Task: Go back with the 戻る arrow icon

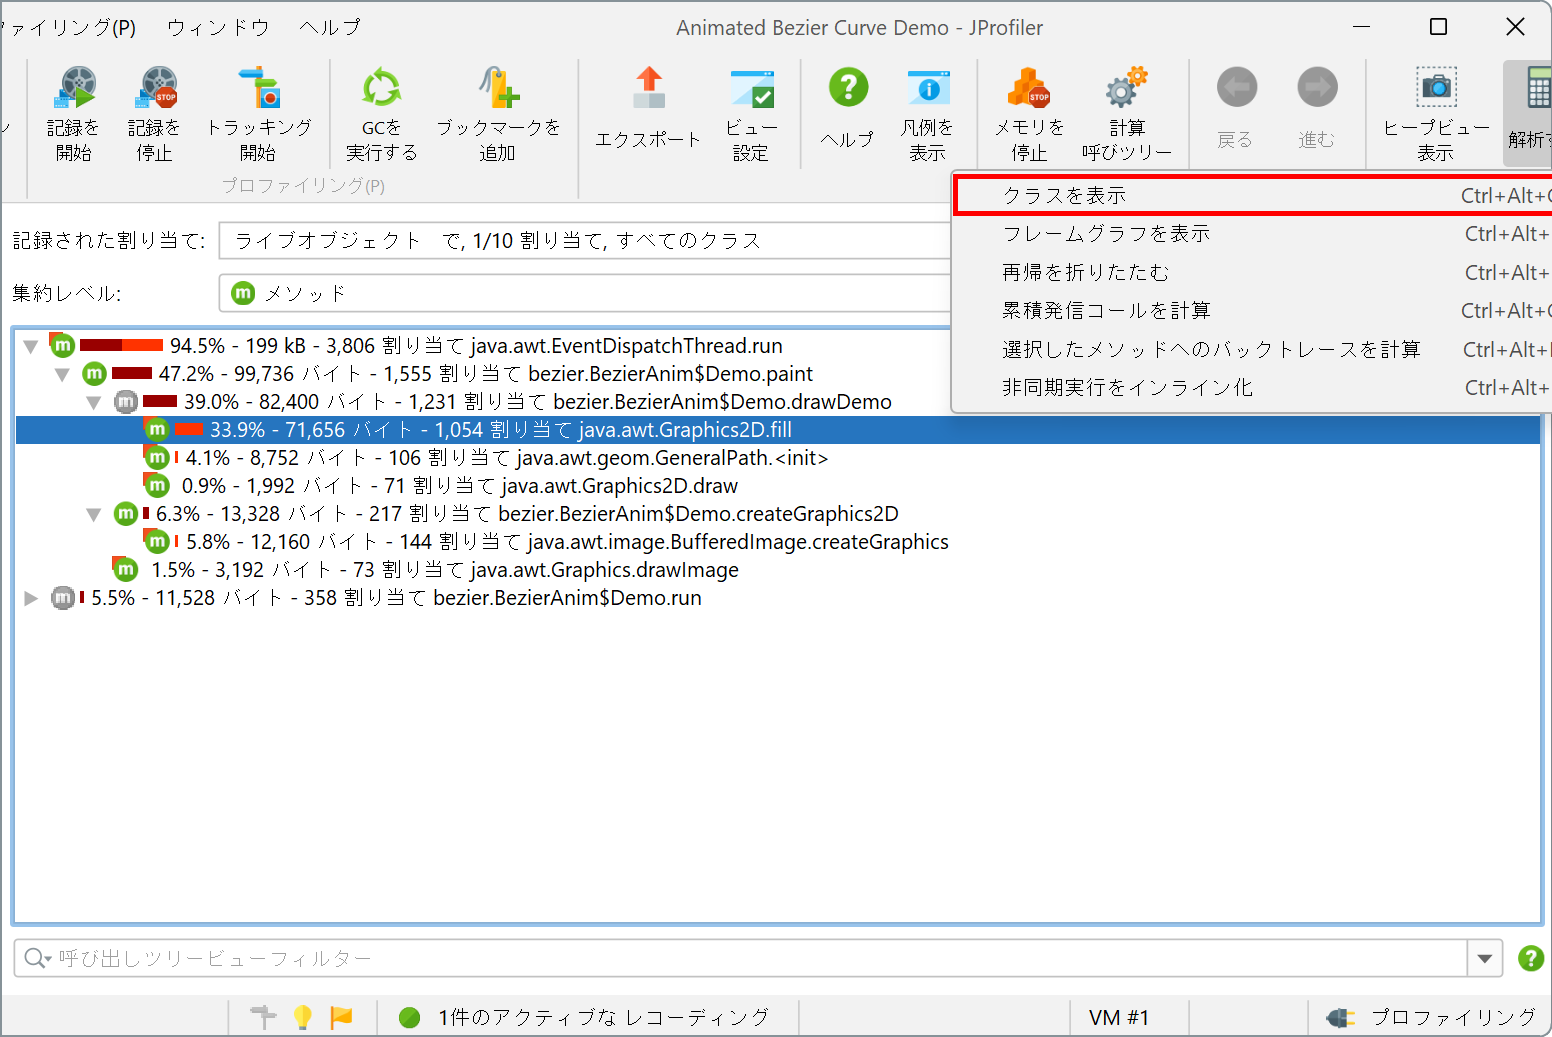Action: (1236, 89)
